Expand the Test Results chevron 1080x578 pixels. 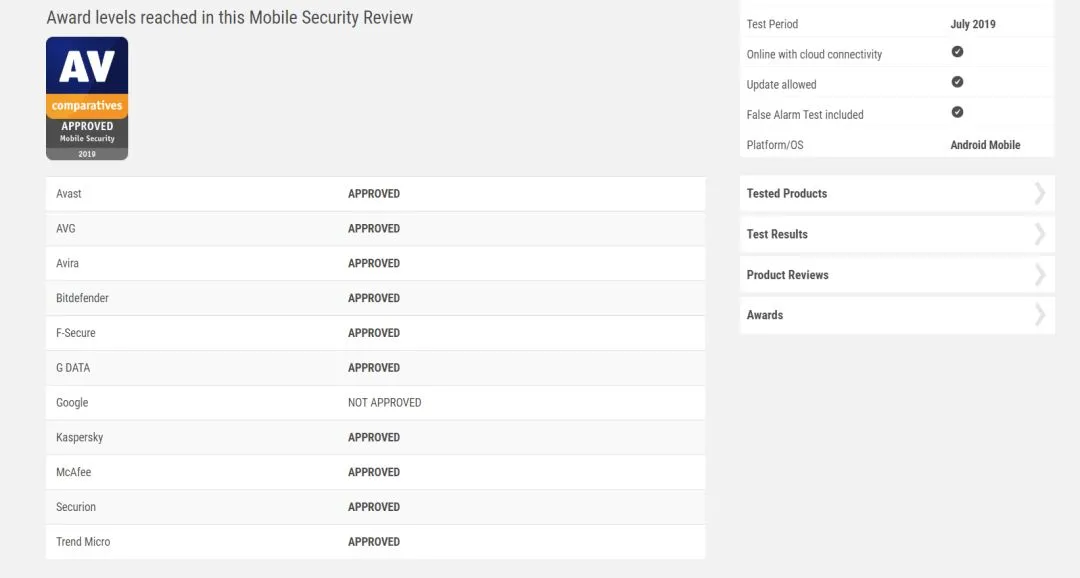(1040, 234)
